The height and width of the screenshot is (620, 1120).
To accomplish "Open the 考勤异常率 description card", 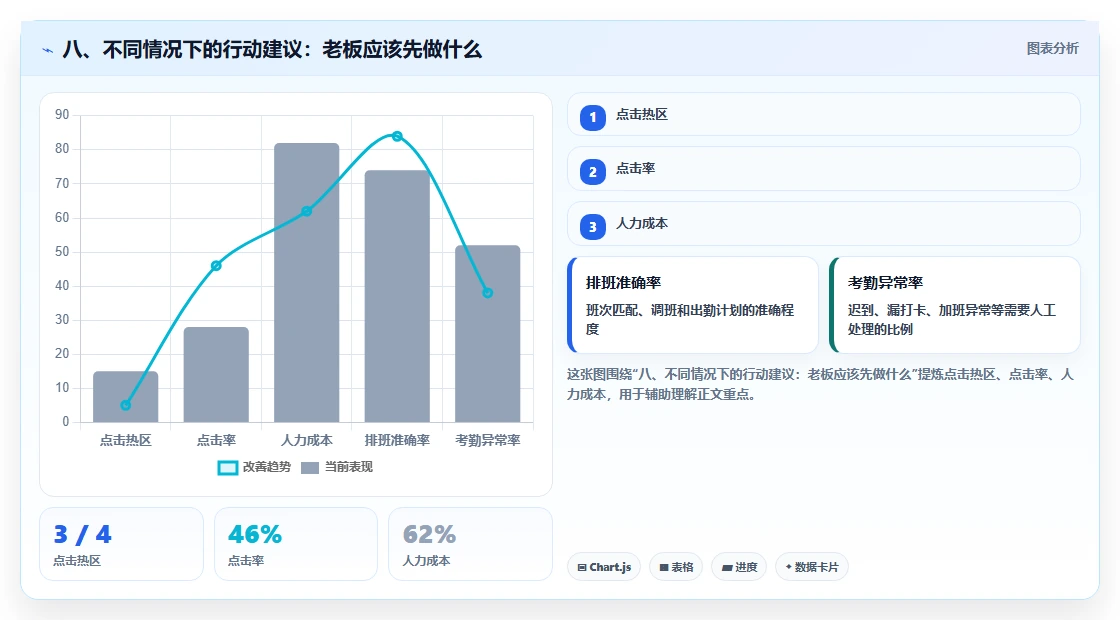I will point(955,305).
